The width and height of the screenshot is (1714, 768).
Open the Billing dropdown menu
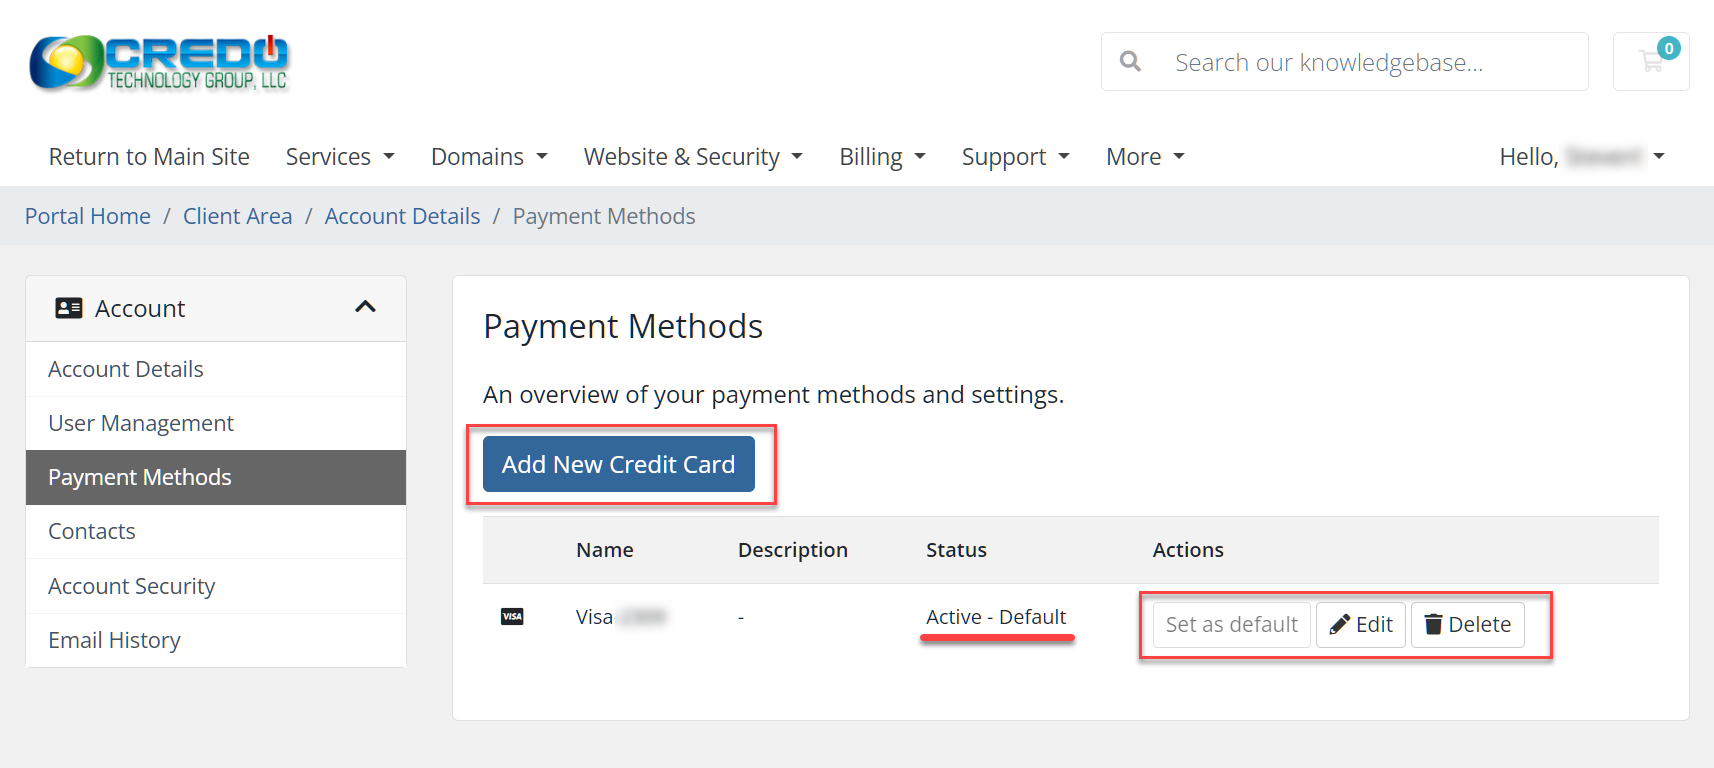pos(882,157)
